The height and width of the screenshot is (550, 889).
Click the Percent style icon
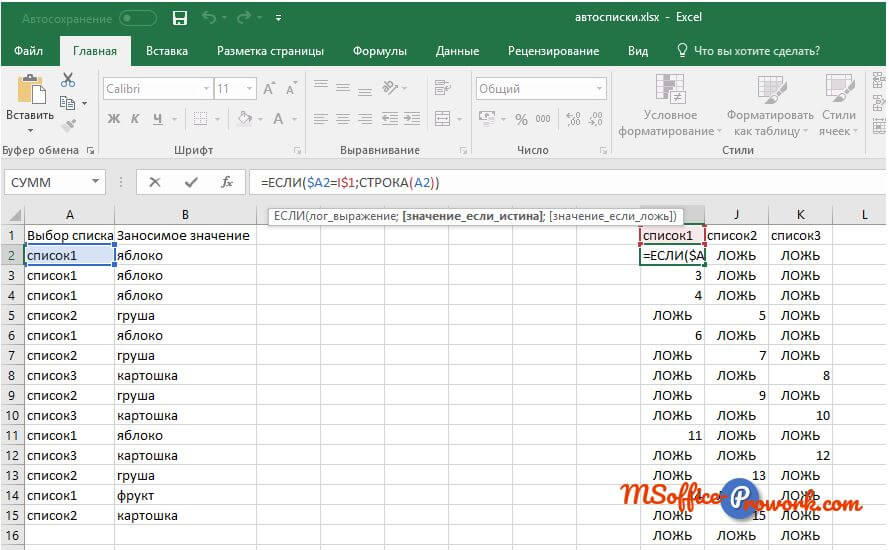[x=521, y=119]
